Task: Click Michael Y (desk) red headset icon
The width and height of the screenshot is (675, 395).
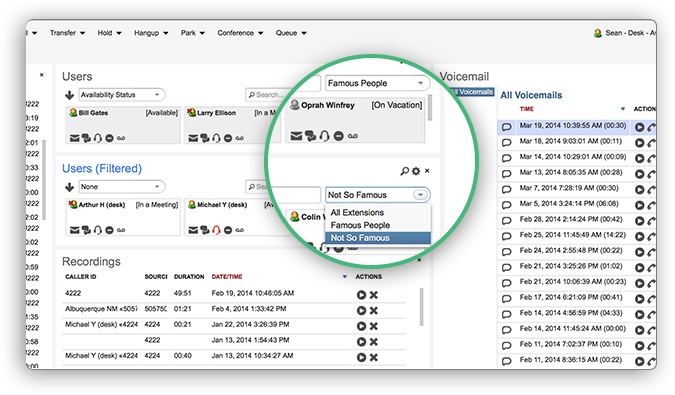Action: (x=216, y=230)
